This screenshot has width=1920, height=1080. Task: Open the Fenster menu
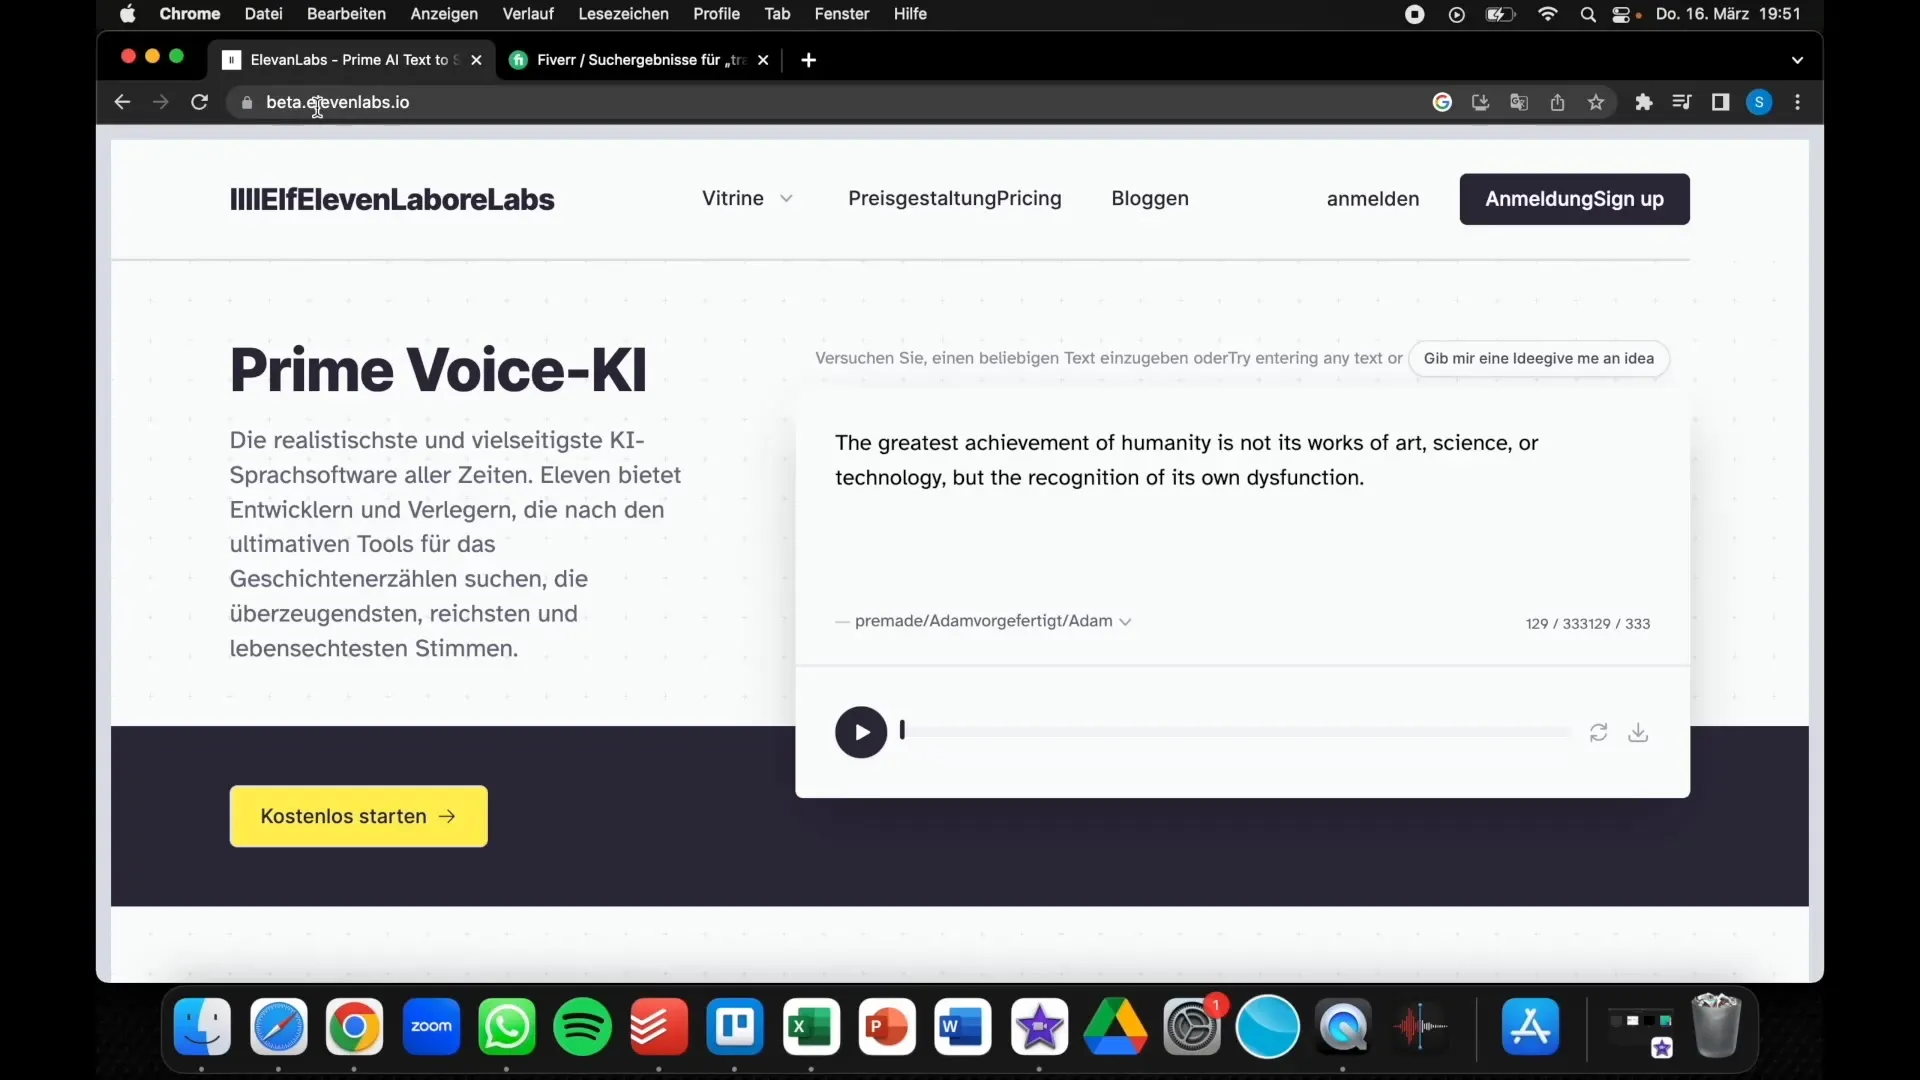[842, 14]
